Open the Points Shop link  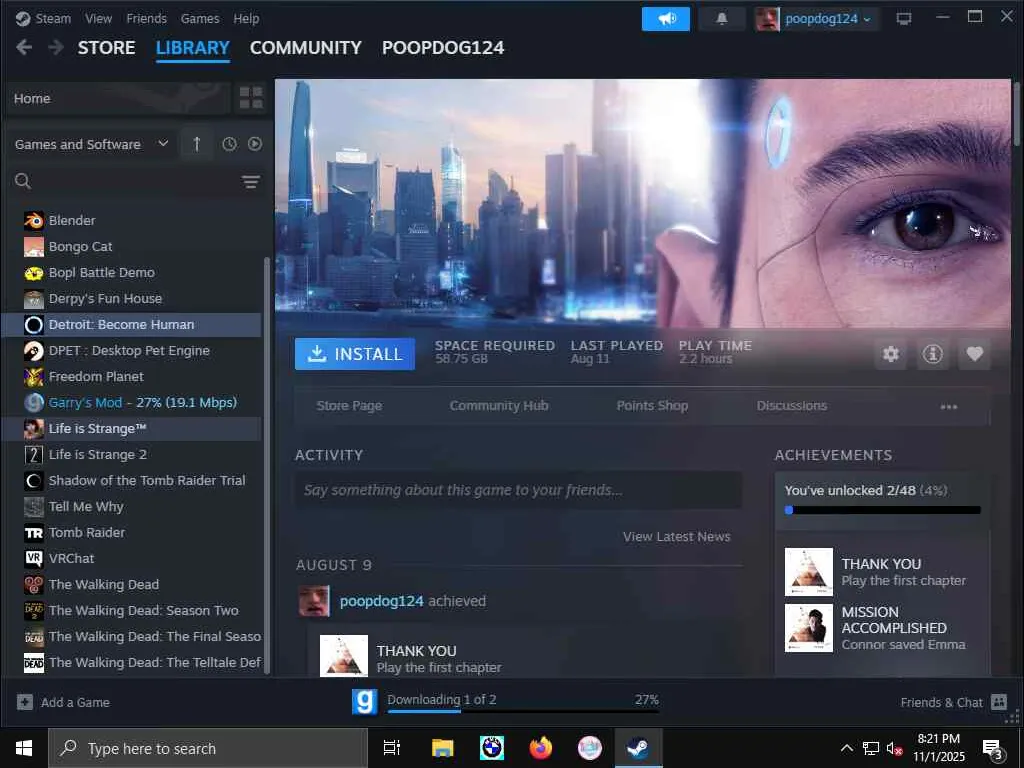[652, 406]
